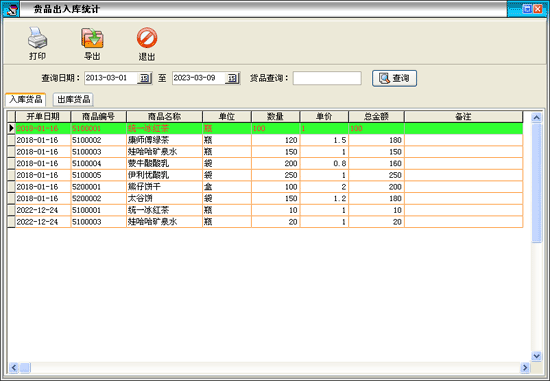550x381 pixels.
Task: Click the app icon in title bar
Action: coord(11,9)
